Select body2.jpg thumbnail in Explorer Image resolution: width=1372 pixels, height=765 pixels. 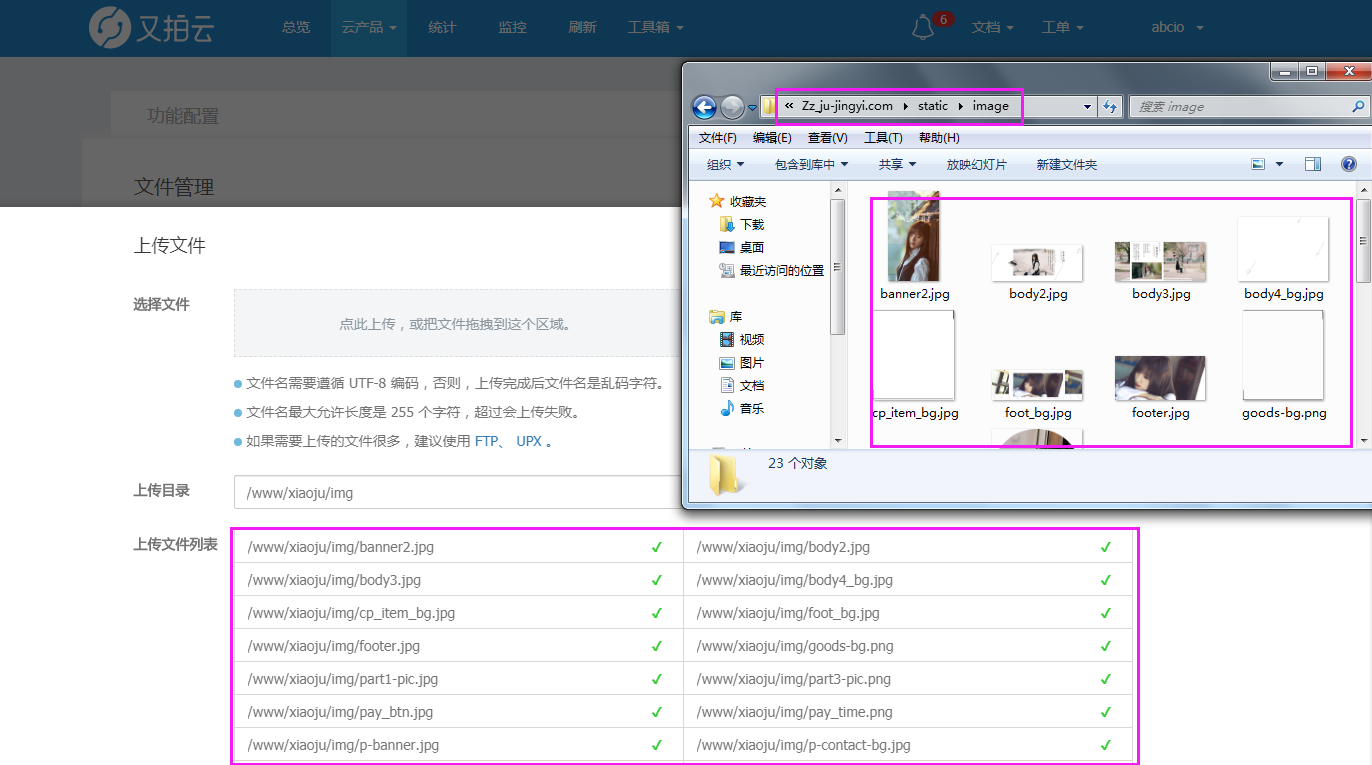pyautogui.click(x=1037, y=264)
